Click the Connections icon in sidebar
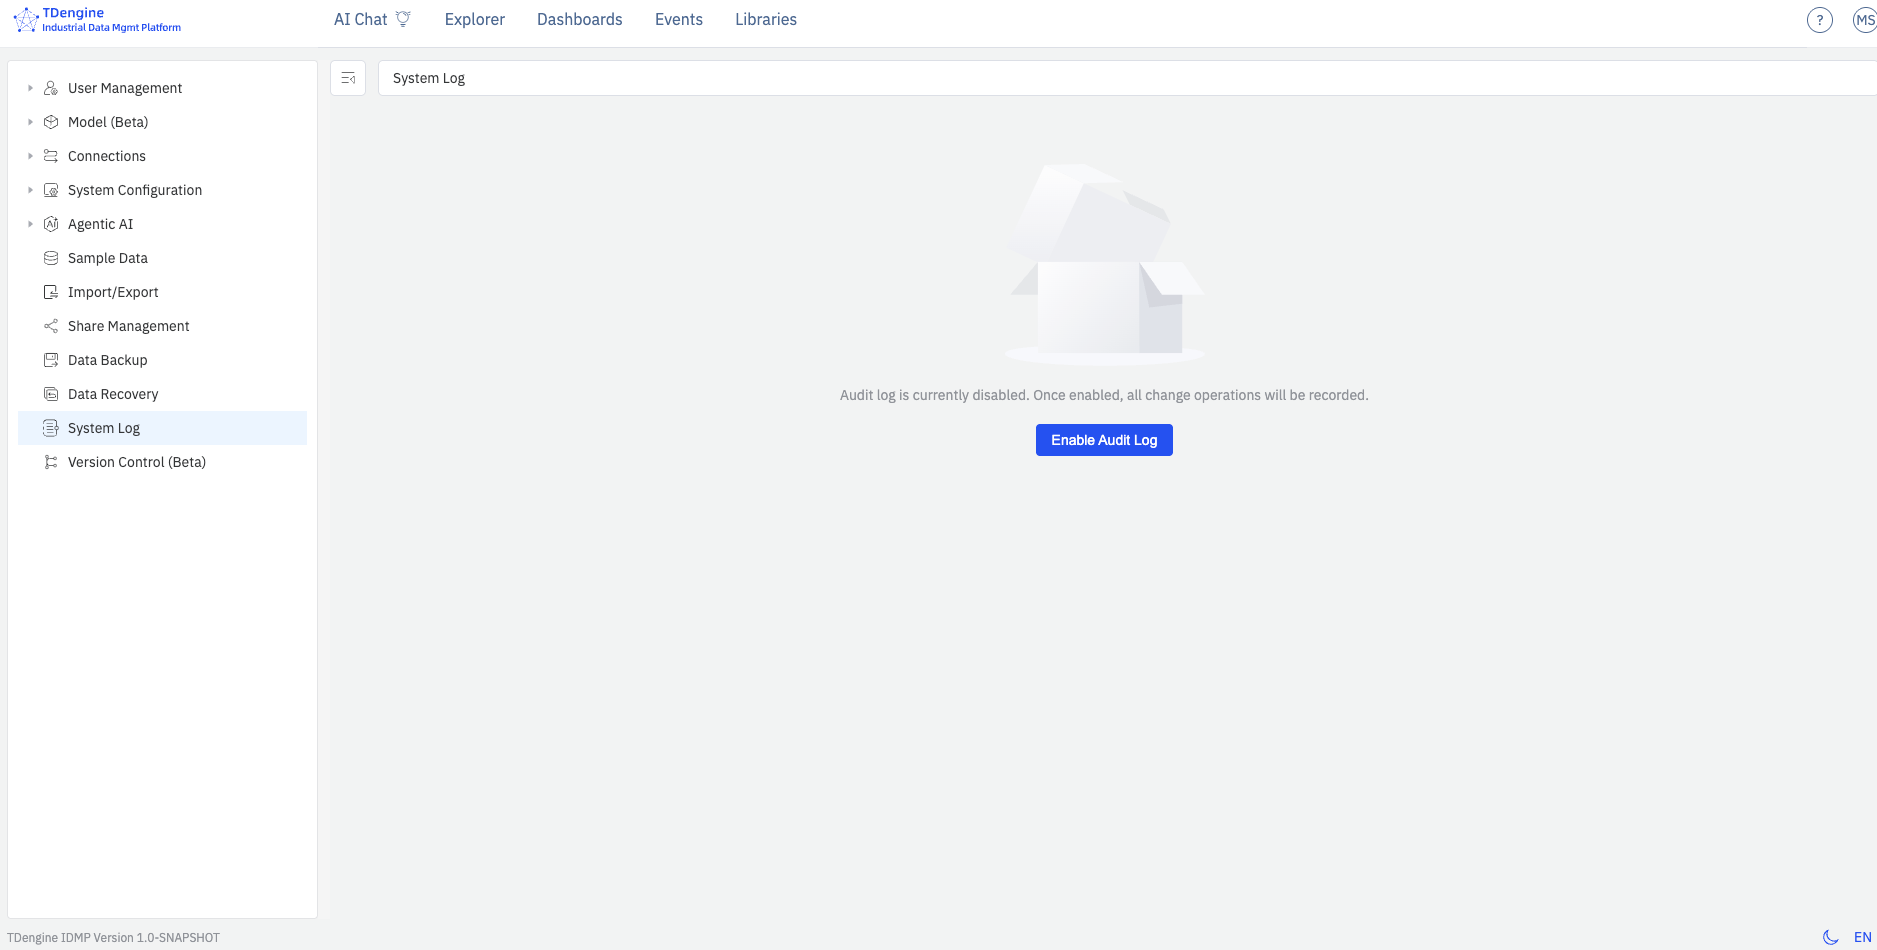 pyautogui.click(x=51, y=156)
